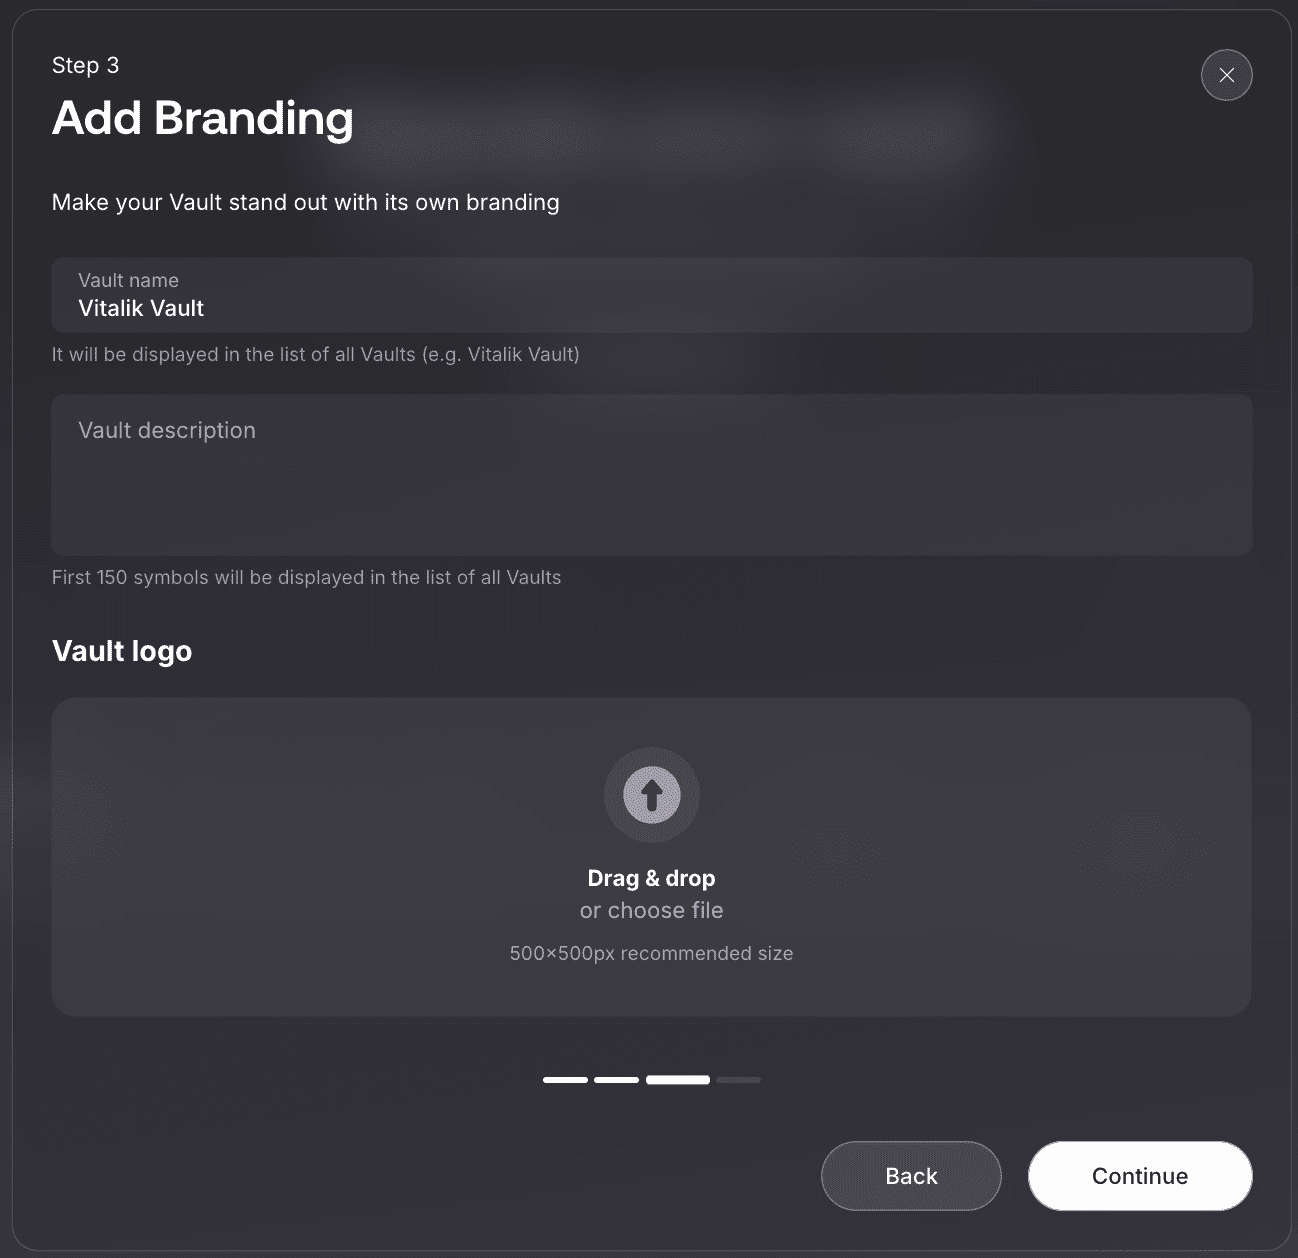Click the "Drag & drop" label
1298x1258 pixels.
651,878
